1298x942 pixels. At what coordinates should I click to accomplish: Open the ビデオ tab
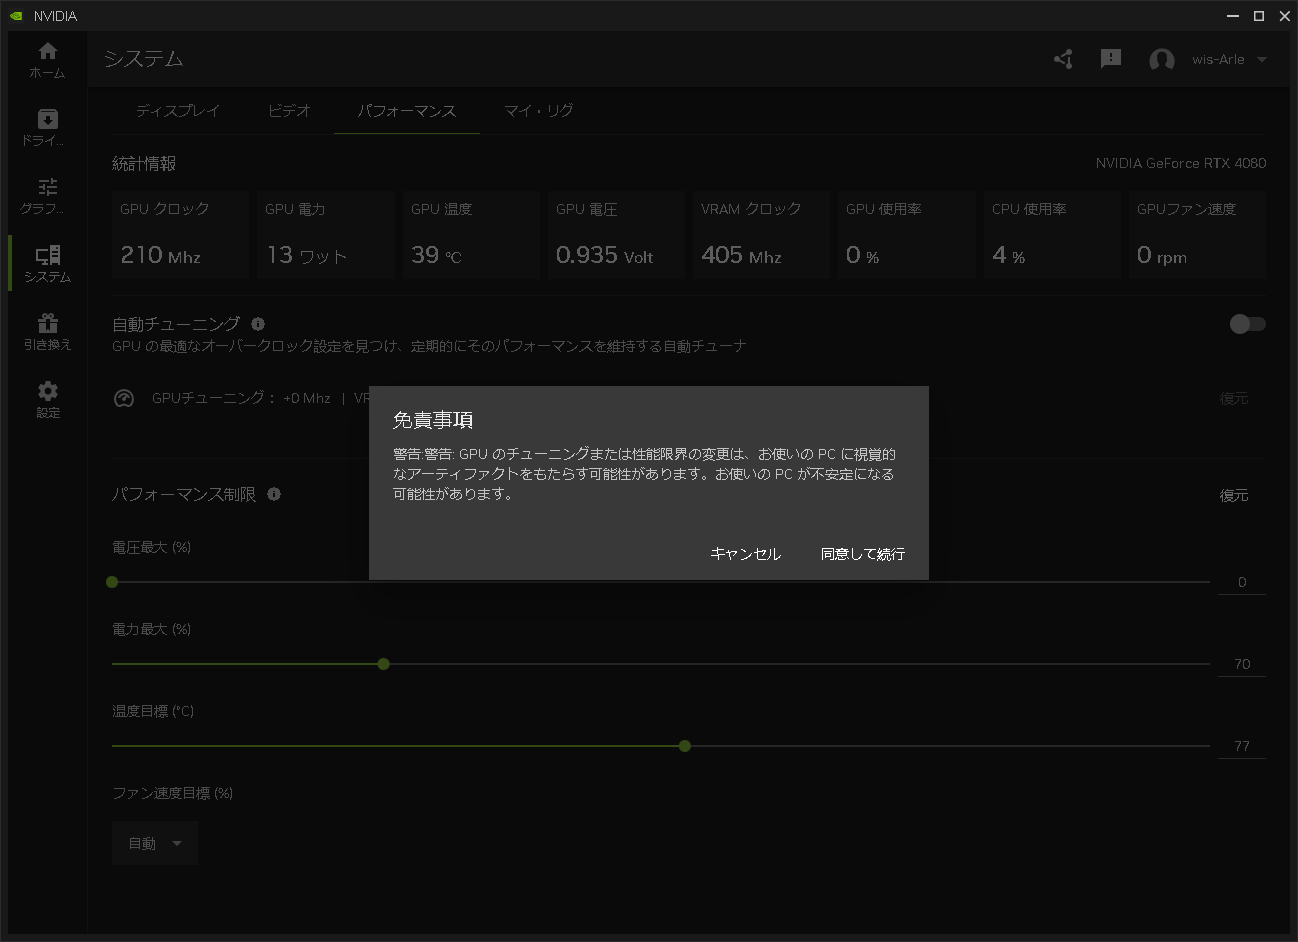click(x=289, y=111)
